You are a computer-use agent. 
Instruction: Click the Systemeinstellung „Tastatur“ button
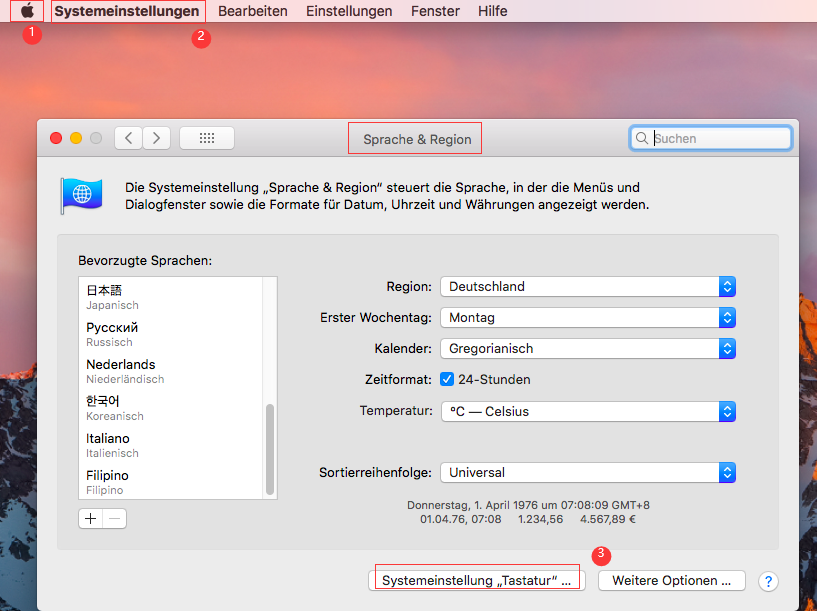[477, 580]
